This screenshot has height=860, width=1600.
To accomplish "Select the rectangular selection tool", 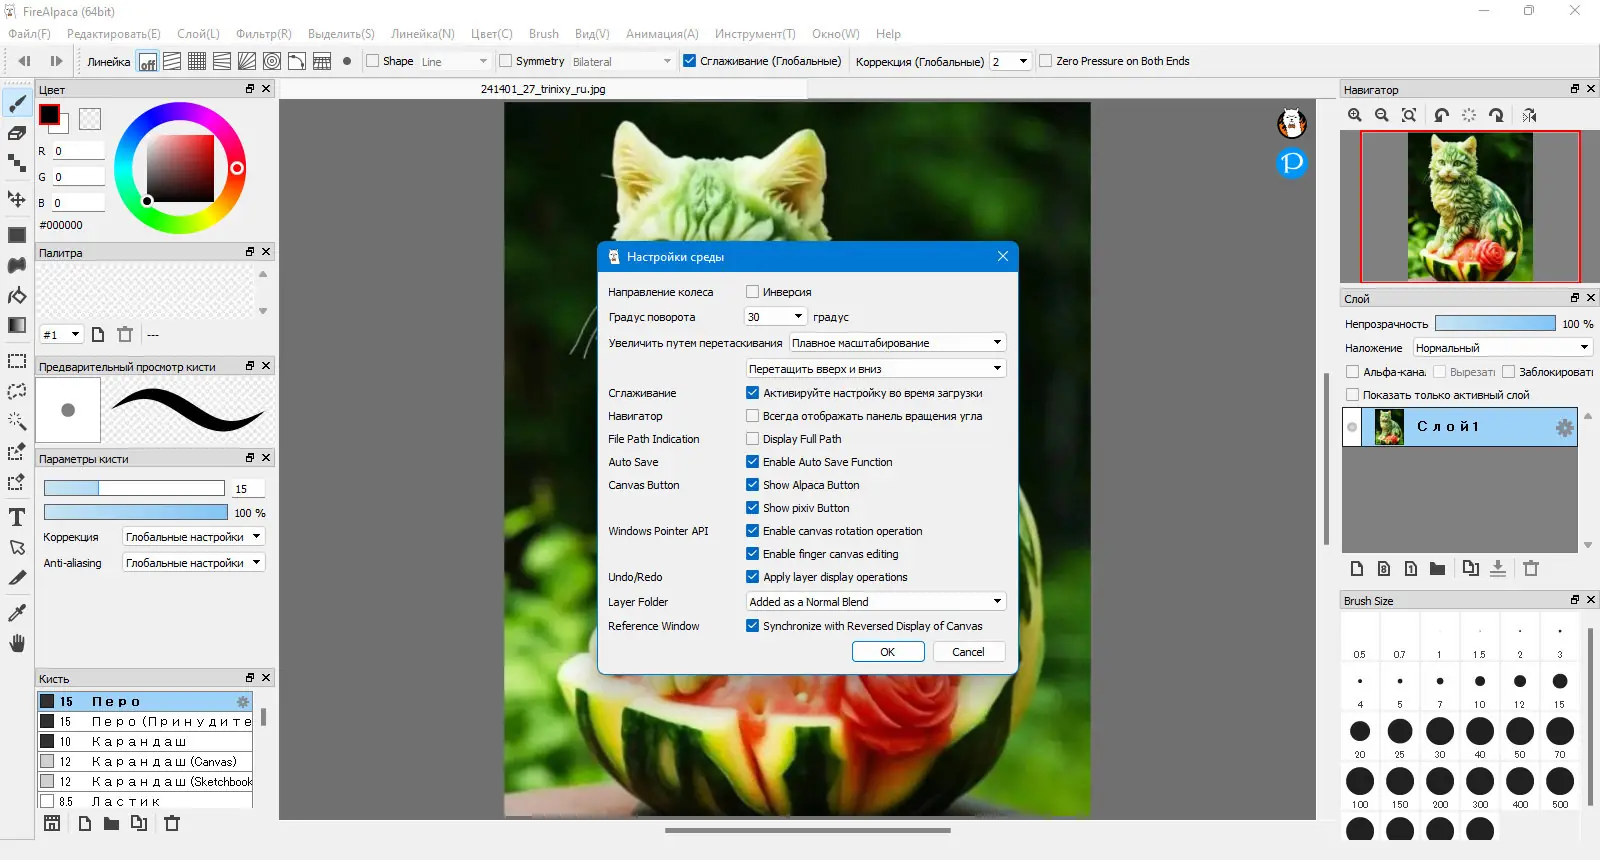I will tap(17, 361).
